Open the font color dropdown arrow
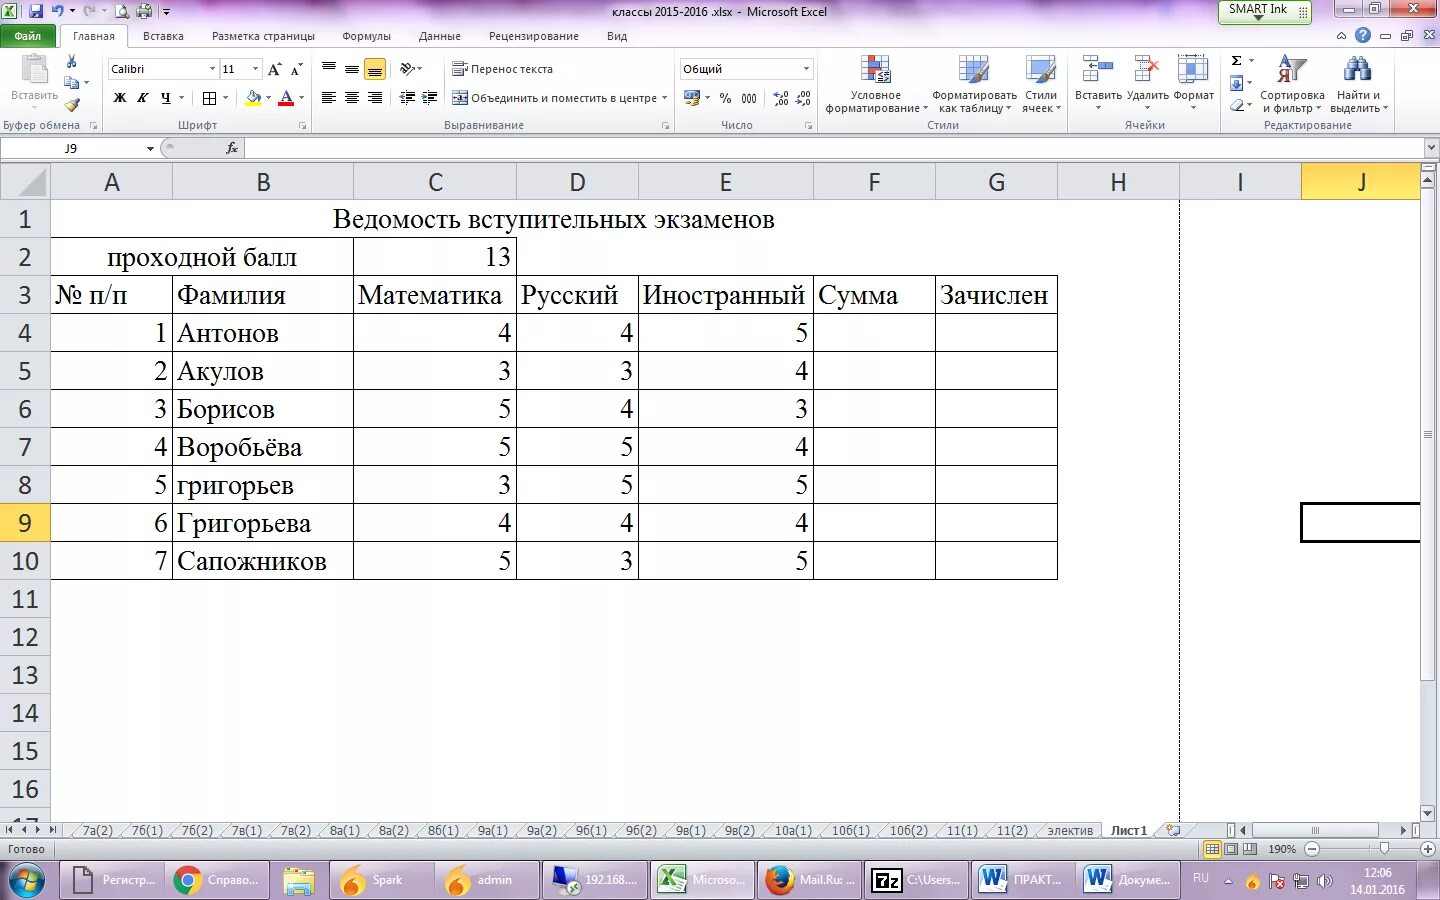The width and height of the screenshot is (1440, 900). (x=301, y=98)
